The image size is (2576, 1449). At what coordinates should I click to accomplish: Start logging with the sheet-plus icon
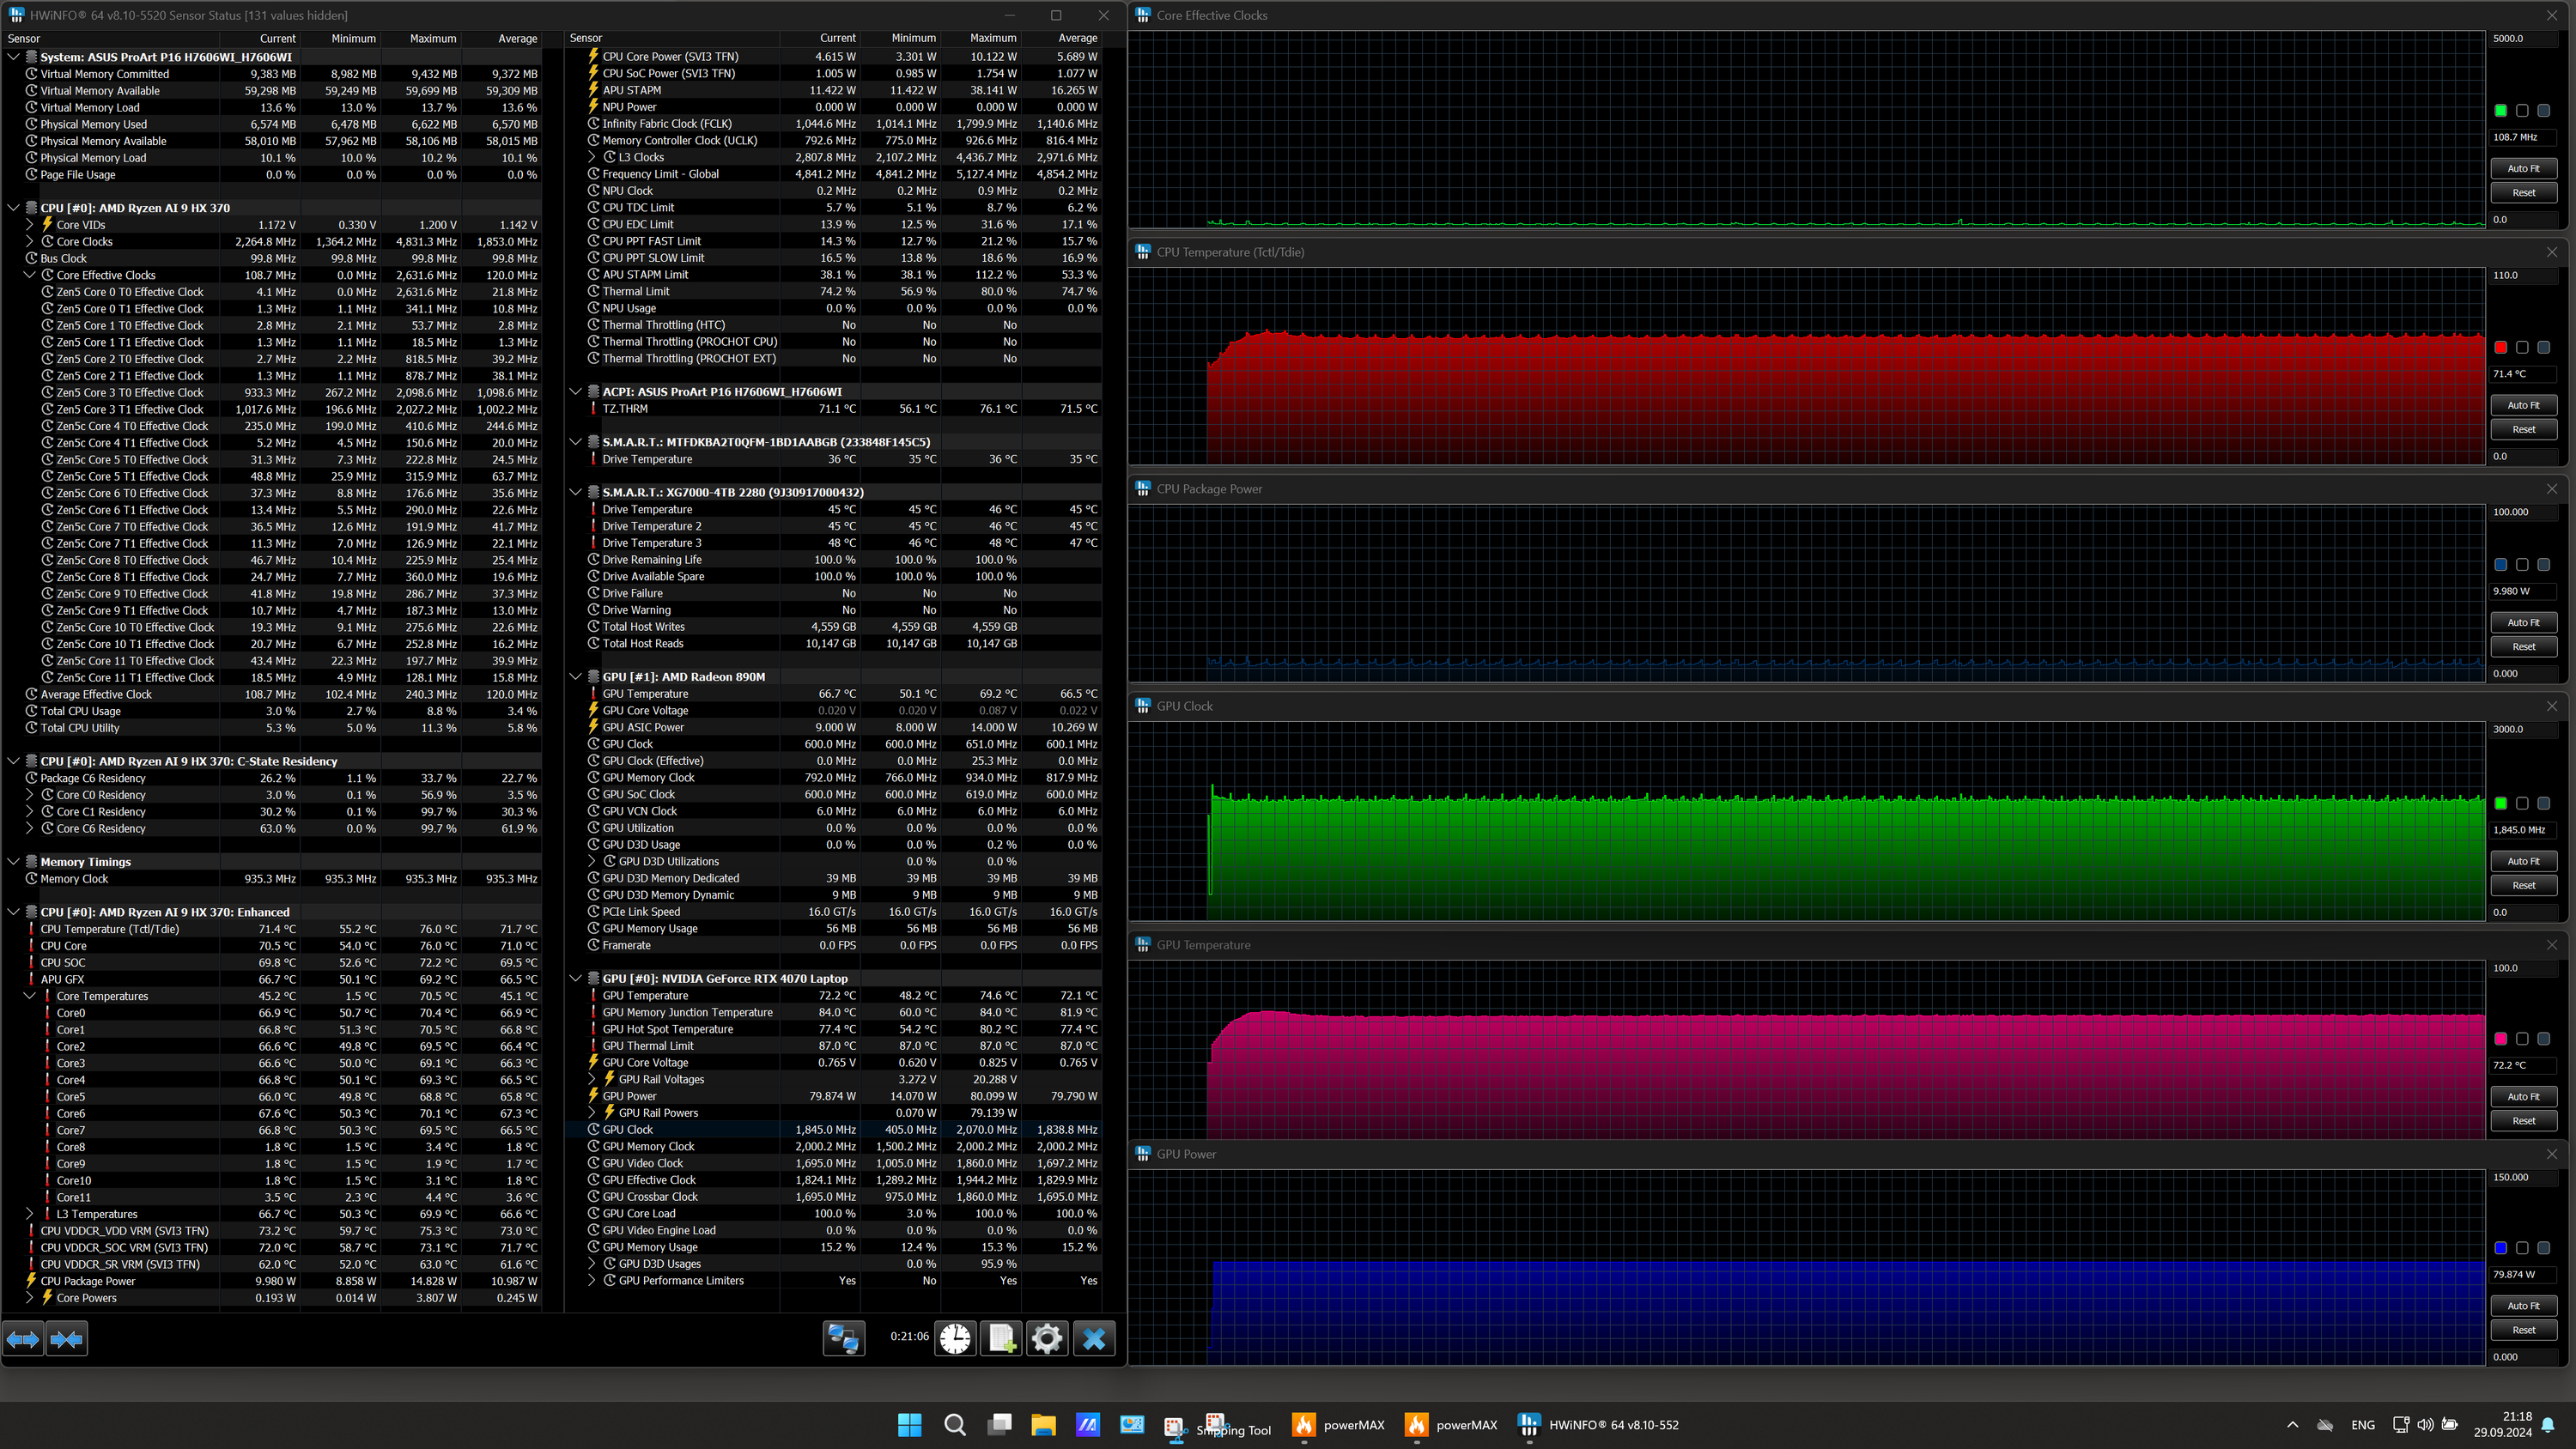1002,1338
